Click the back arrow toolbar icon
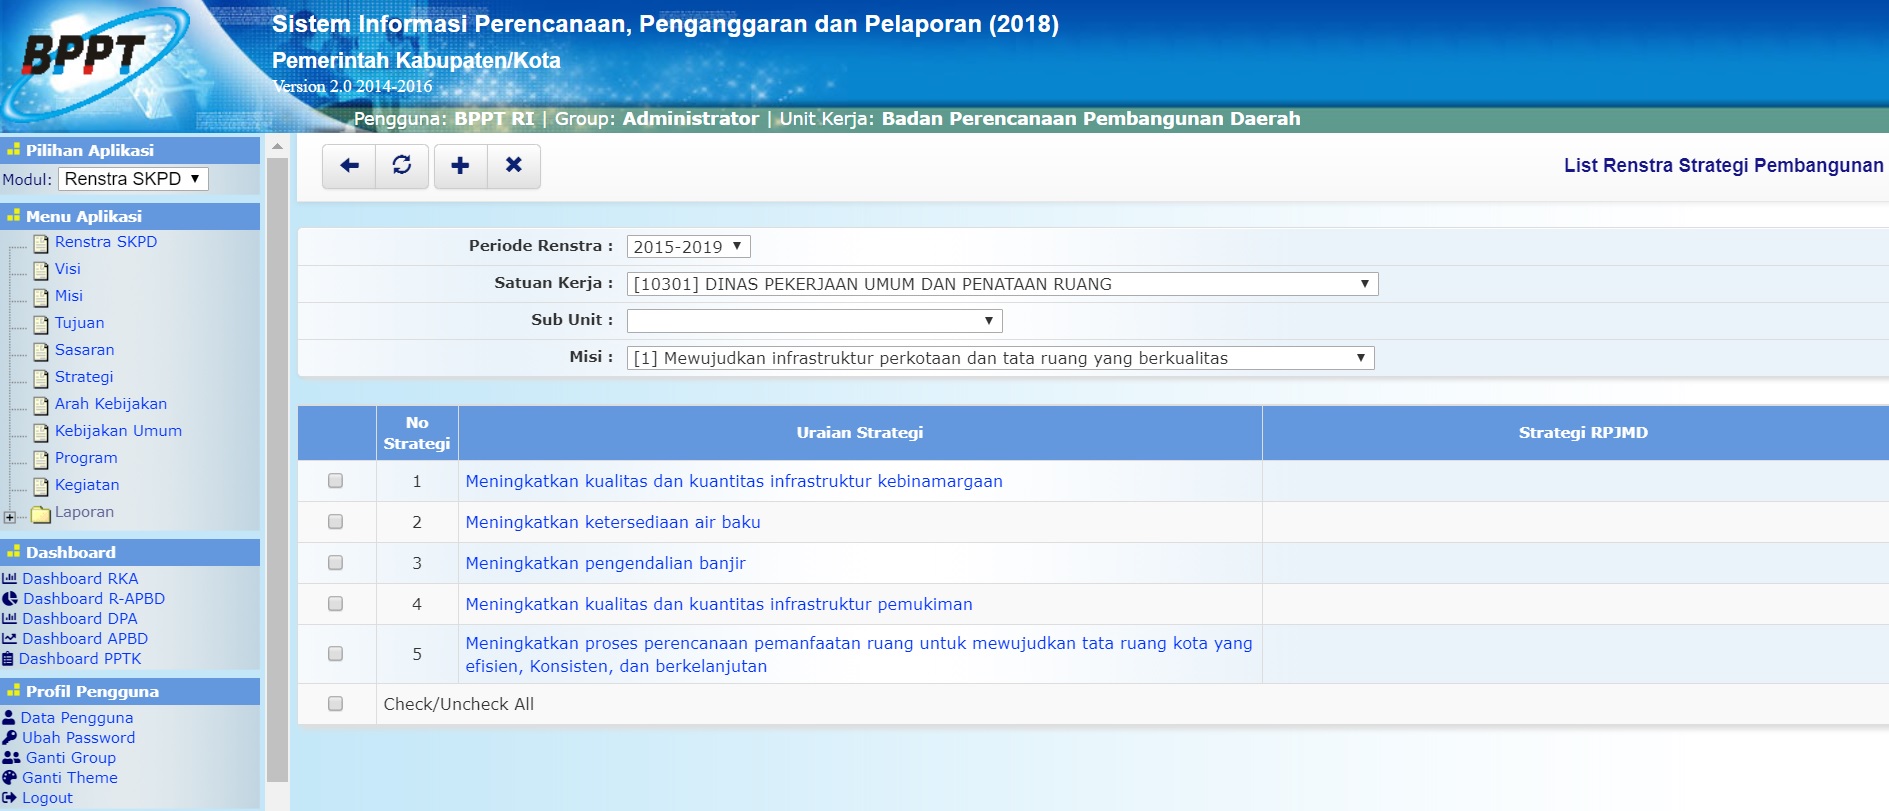 click(349, 166)
